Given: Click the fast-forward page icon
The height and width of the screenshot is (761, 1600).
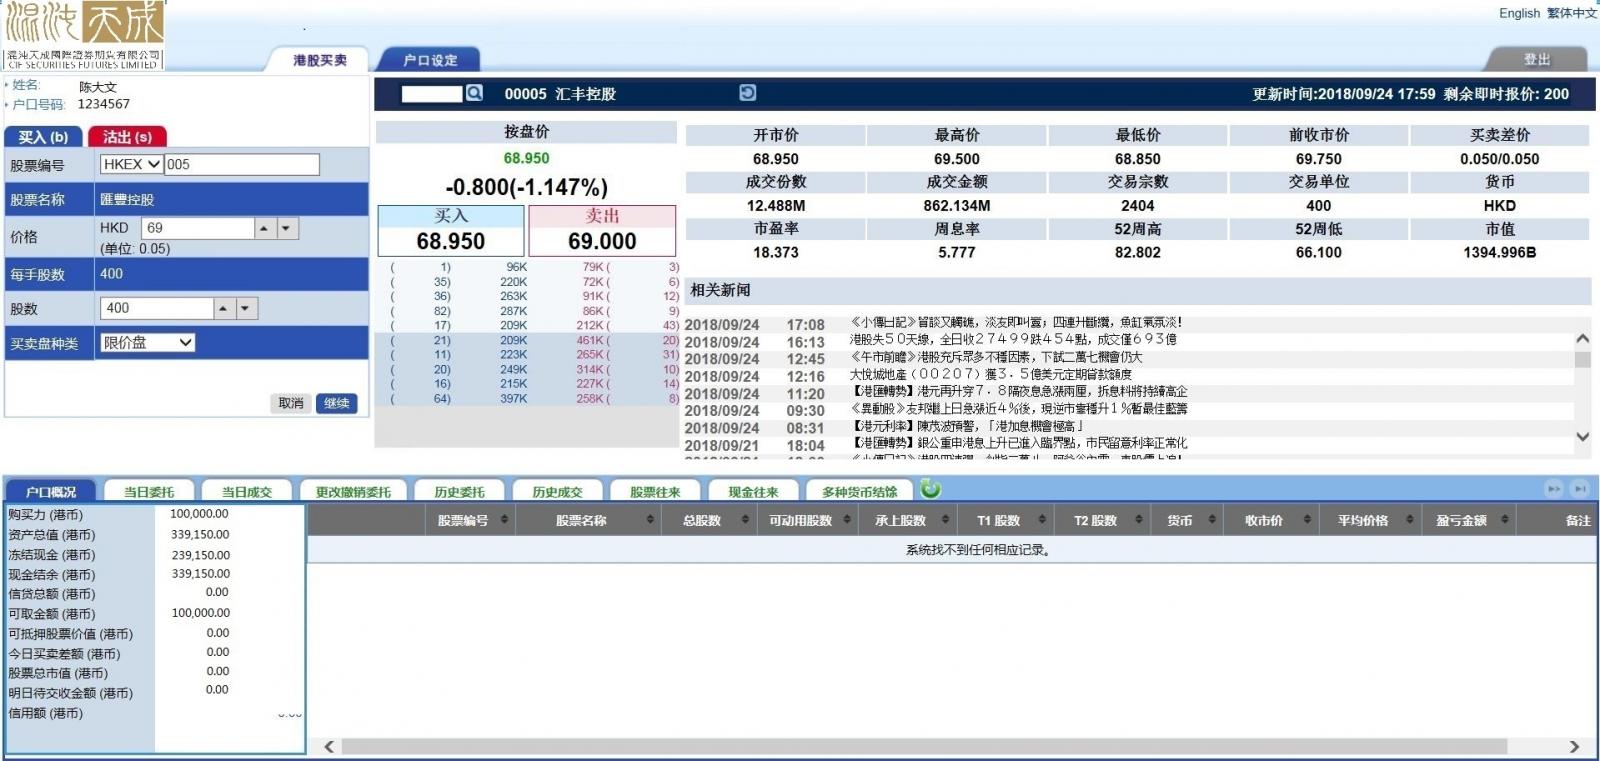Looking at the screenshot, I should 1553,489.
